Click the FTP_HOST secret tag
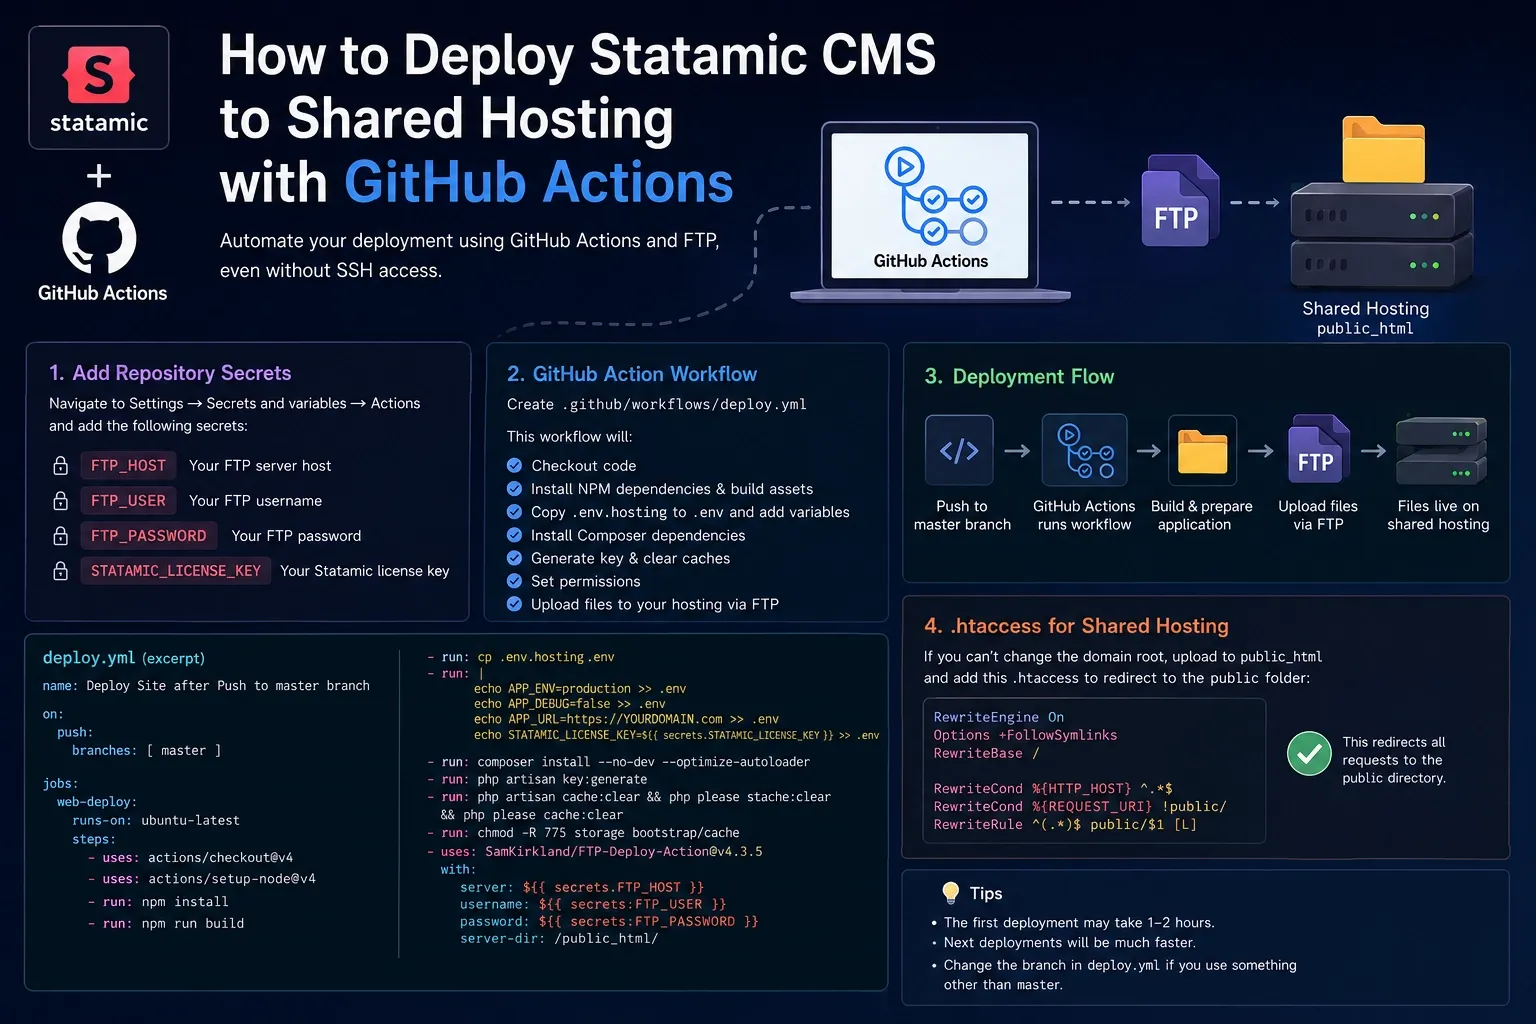 point(129,466)
